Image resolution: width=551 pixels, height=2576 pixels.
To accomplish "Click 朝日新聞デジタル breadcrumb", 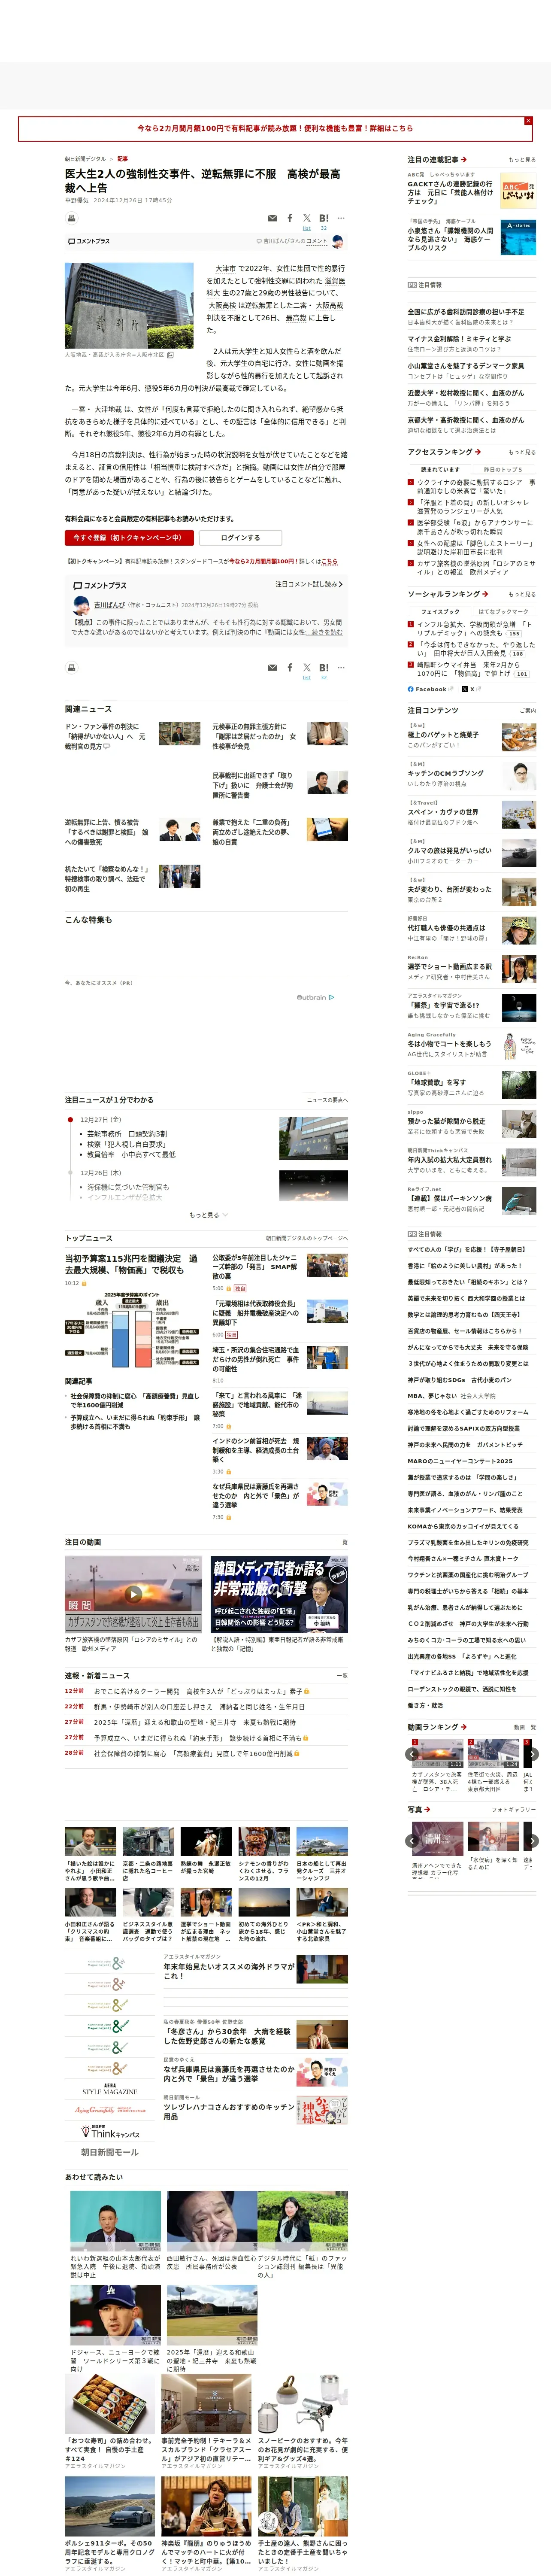I will pos(85,159).
